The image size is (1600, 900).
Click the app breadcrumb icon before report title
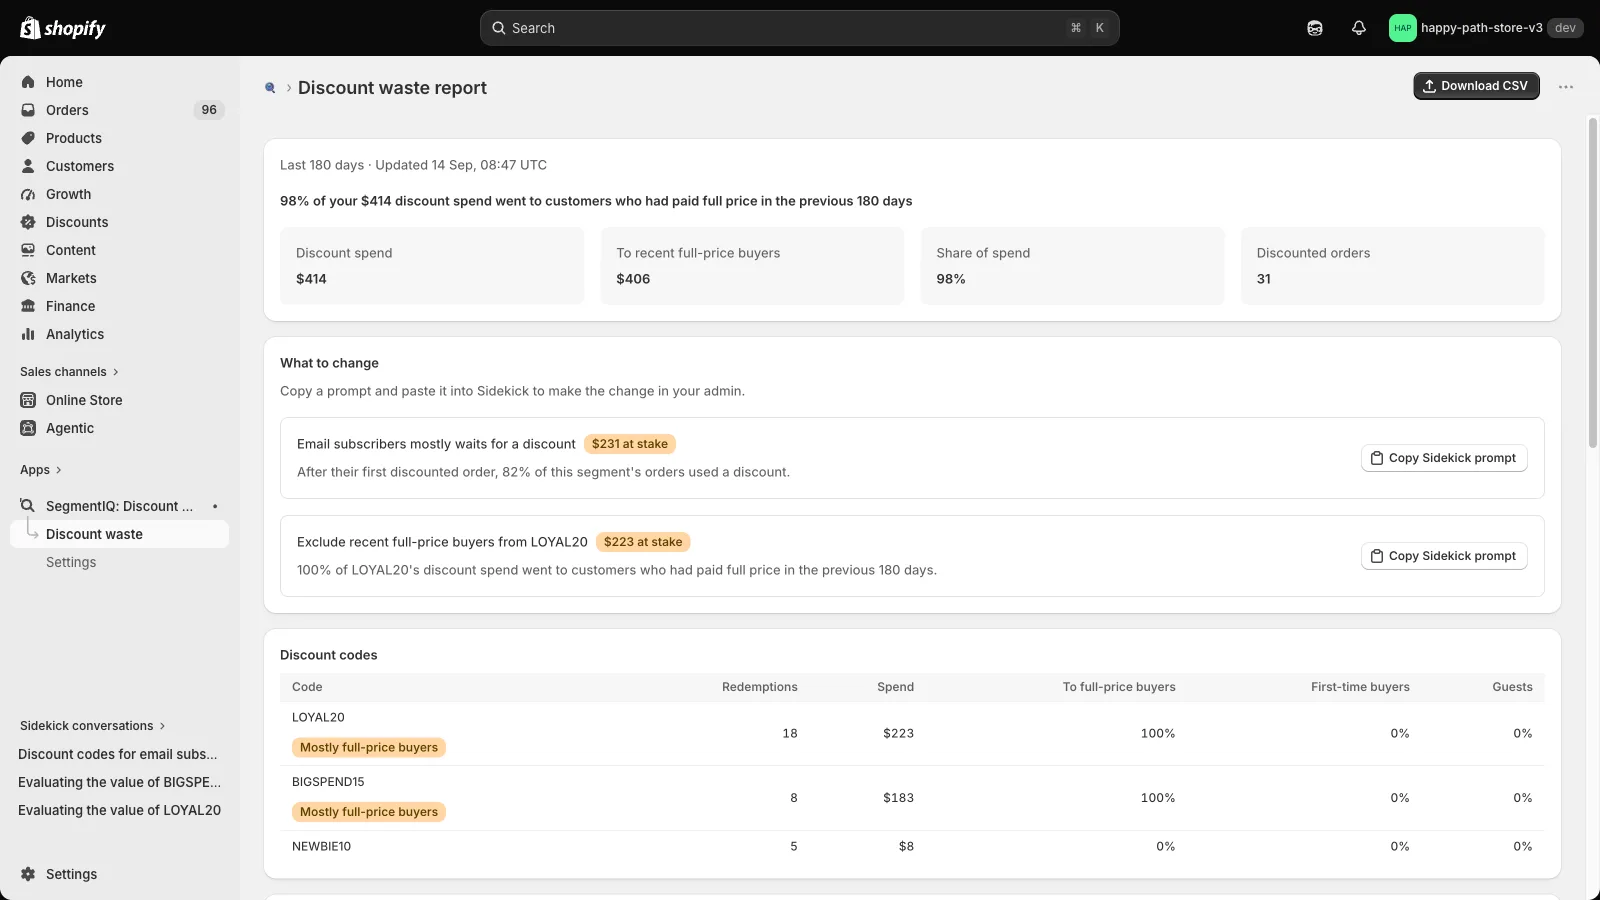(x=270, y=88)
